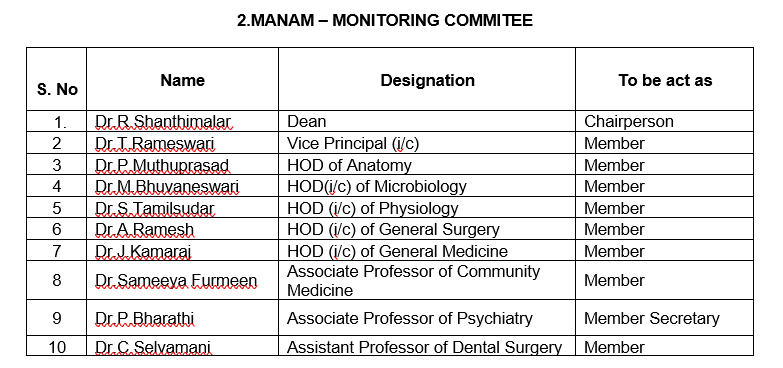
Task: Click the name Dr.C.Selvamani
Action: pos(153,347)
